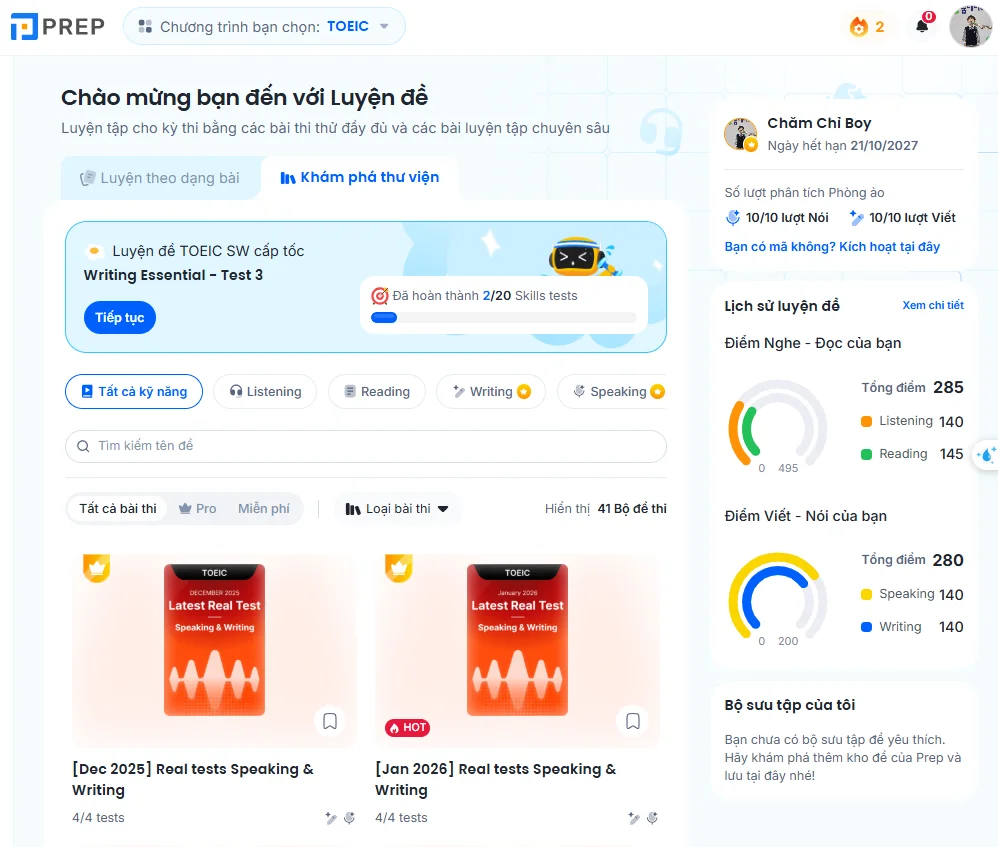Click the pen icon beside lượt Viết
Viewport: 998px width, 847px height.
click(x=857, y=218)
